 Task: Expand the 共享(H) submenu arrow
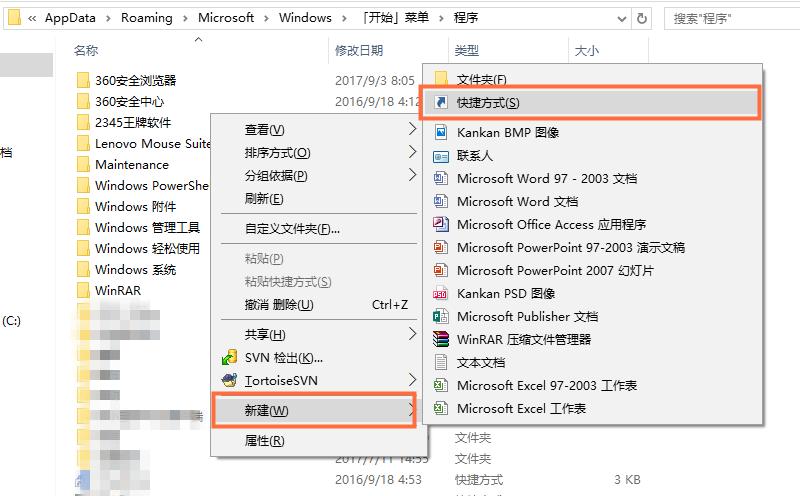(x=412, y=334)
